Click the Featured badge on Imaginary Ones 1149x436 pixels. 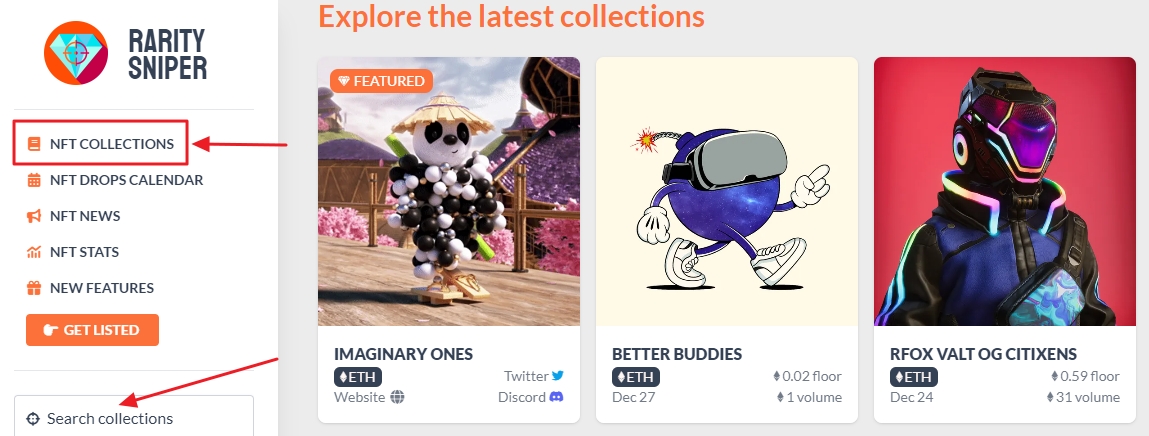(381, 81)
